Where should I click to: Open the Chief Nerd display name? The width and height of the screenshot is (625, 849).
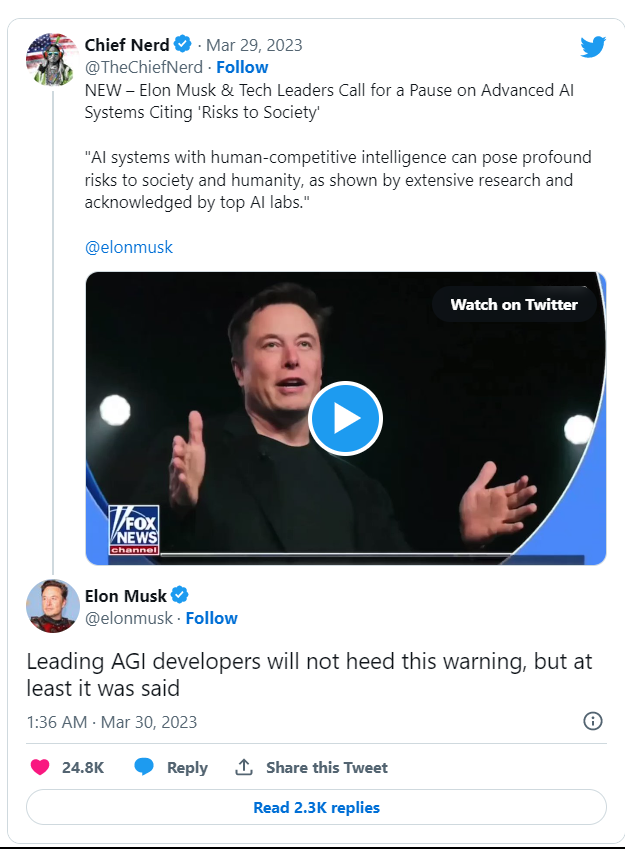[126, 45]
